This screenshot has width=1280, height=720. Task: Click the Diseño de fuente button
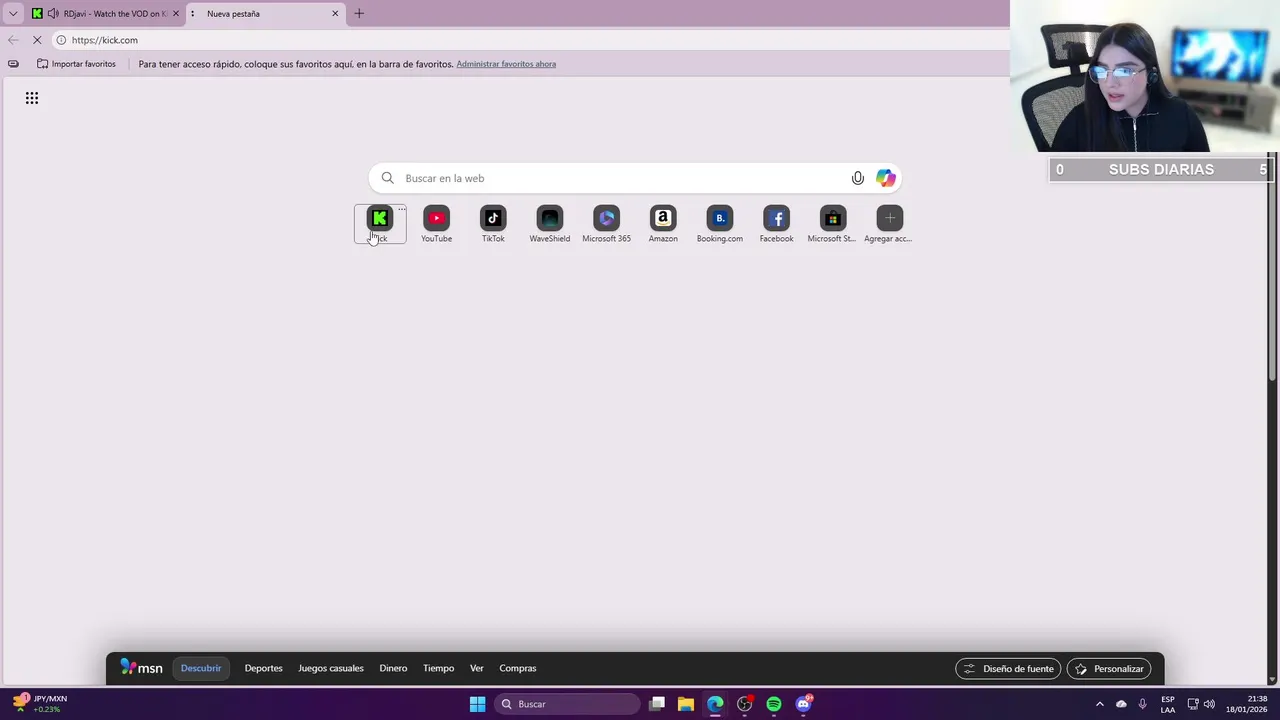(x=1008, y=669)
